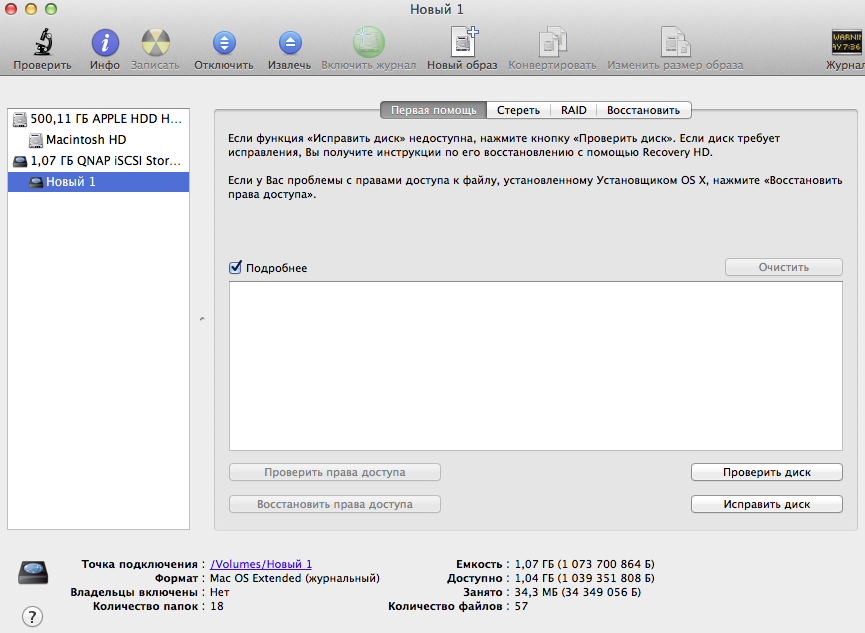This screenshot has height=633, width=865.
Task: Select Macintosh HD in the disk list
Action: click(x=99, y=140)
